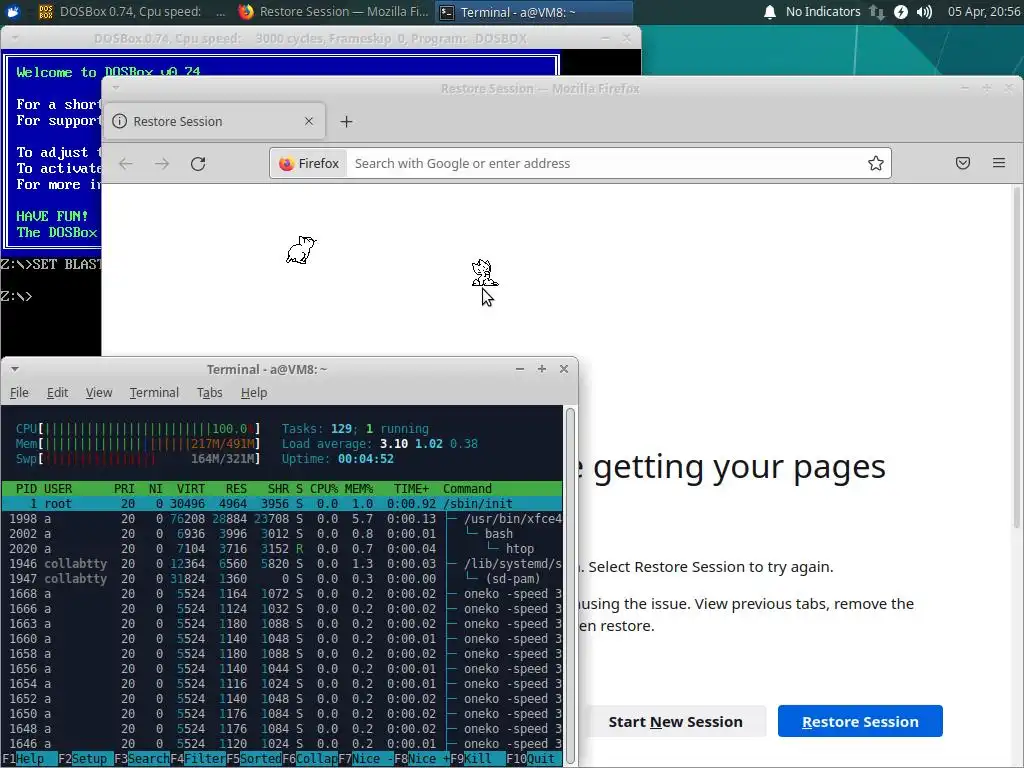Go back in Firefox

[x=126, y=163]
